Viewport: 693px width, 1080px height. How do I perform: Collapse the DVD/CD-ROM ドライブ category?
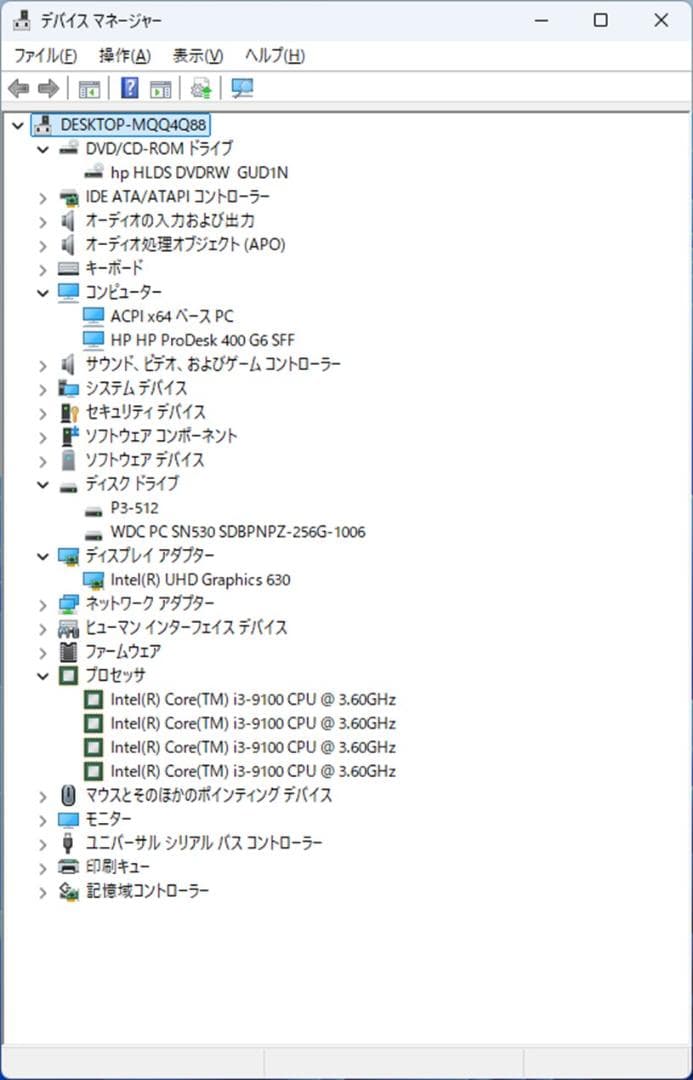[x=43, y=149]
